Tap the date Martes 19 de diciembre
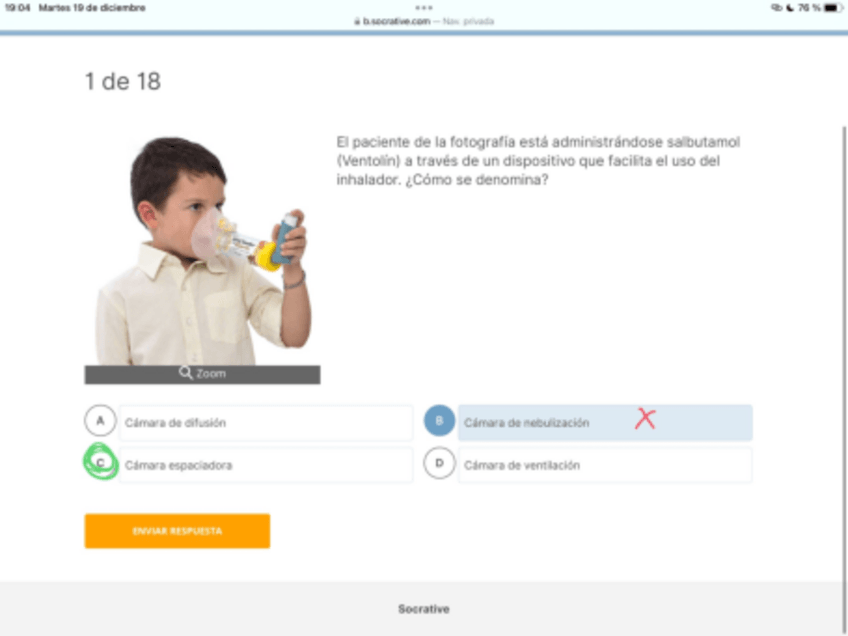 92,8
